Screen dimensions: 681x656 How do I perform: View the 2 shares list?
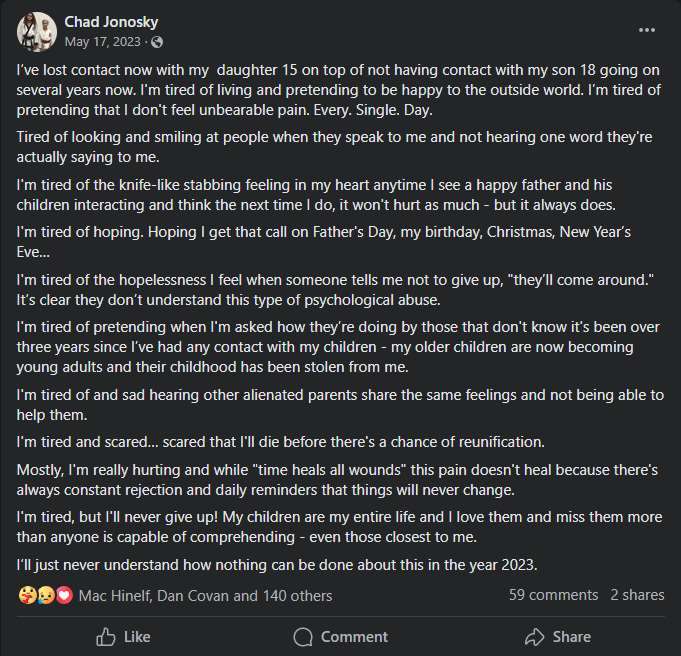[x=637, y=594]
